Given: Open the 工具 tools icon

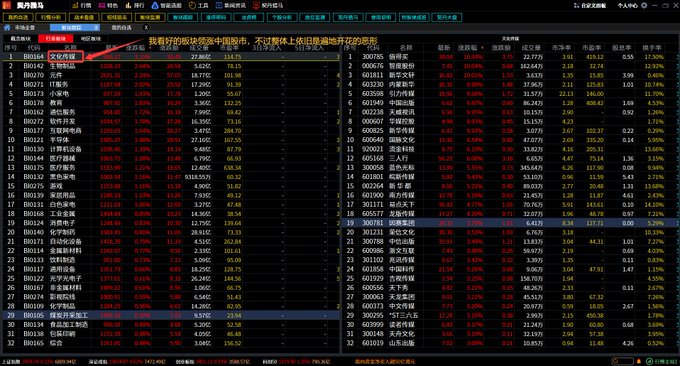Looking at the screenshot, I should pyautogui.click(x=193, y=6).
